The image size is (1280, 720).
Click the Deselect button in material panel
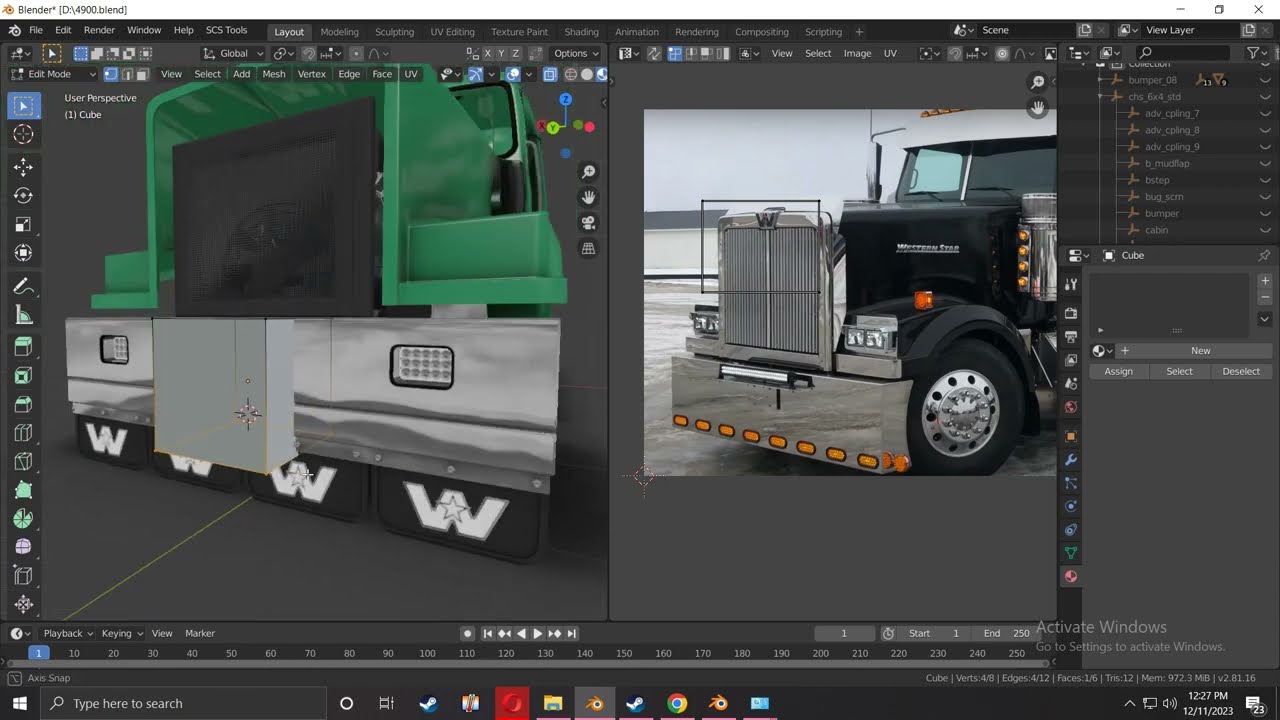tap(1241, 371)
